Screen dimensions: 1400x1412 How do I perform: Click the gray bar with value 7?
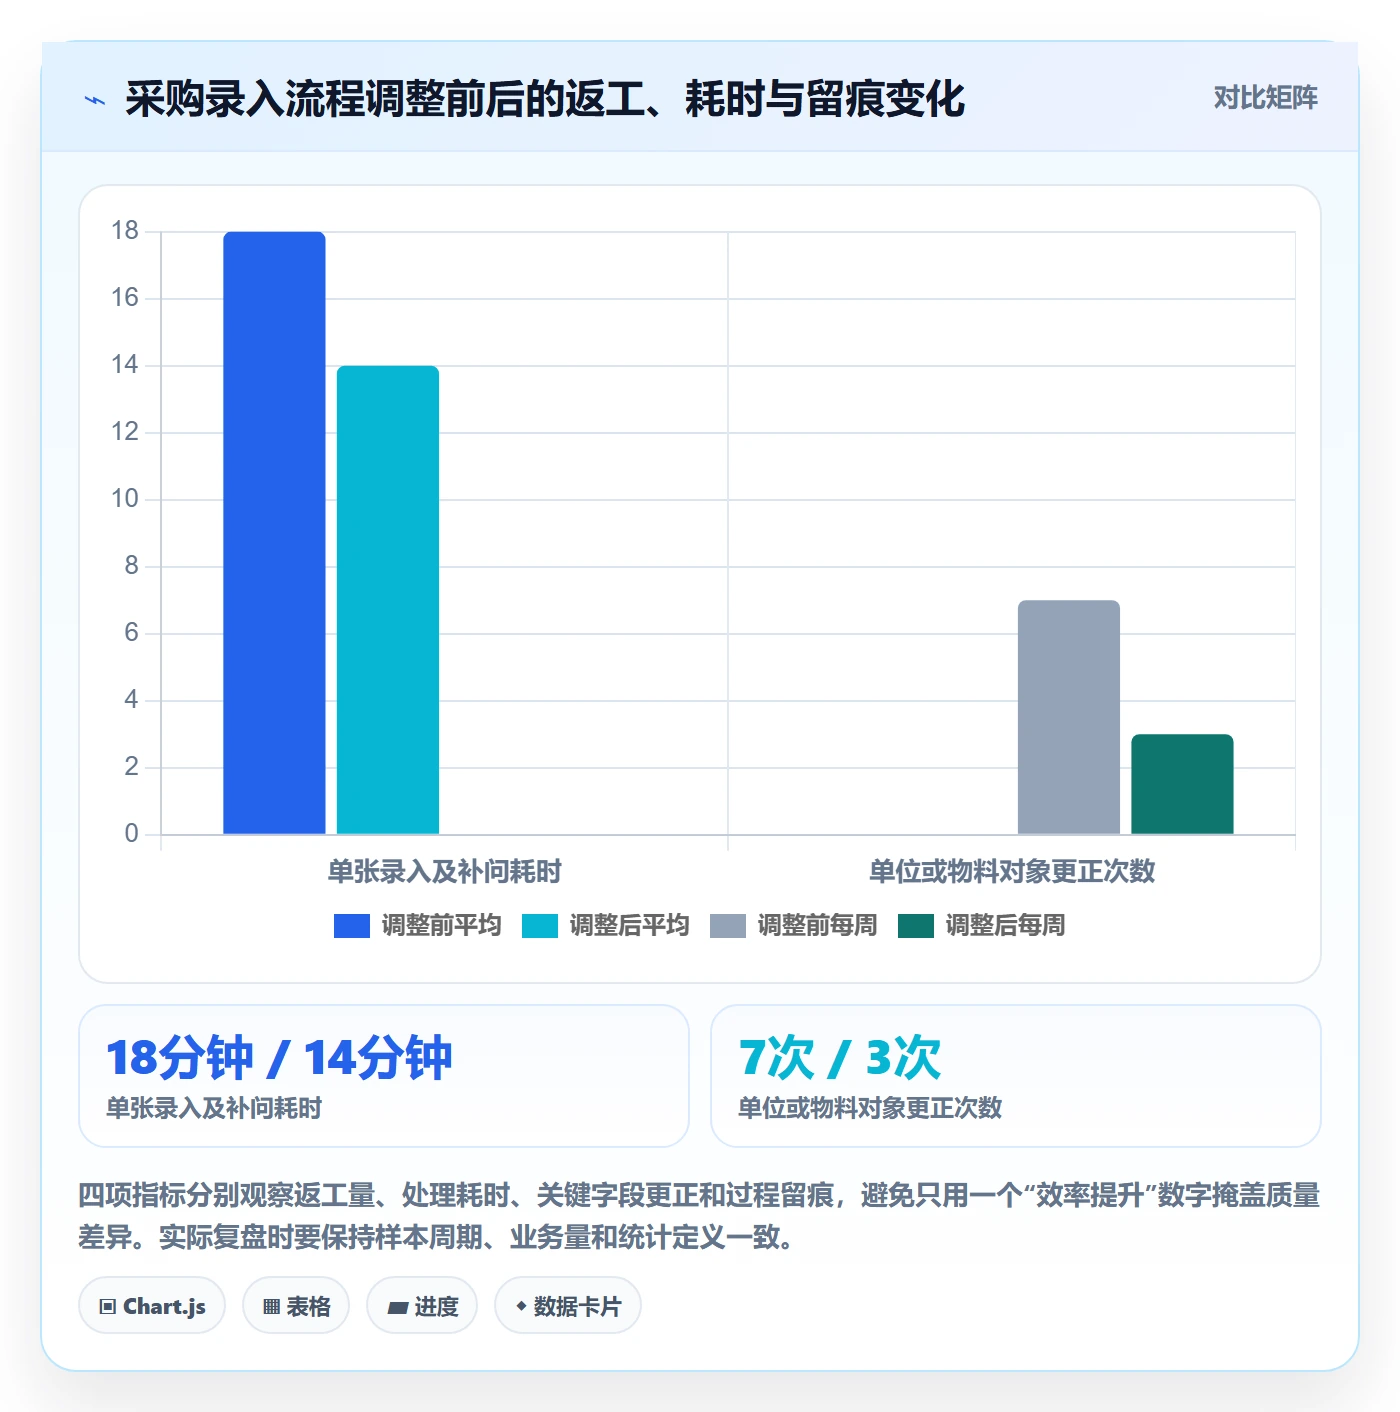(1069, 717)
